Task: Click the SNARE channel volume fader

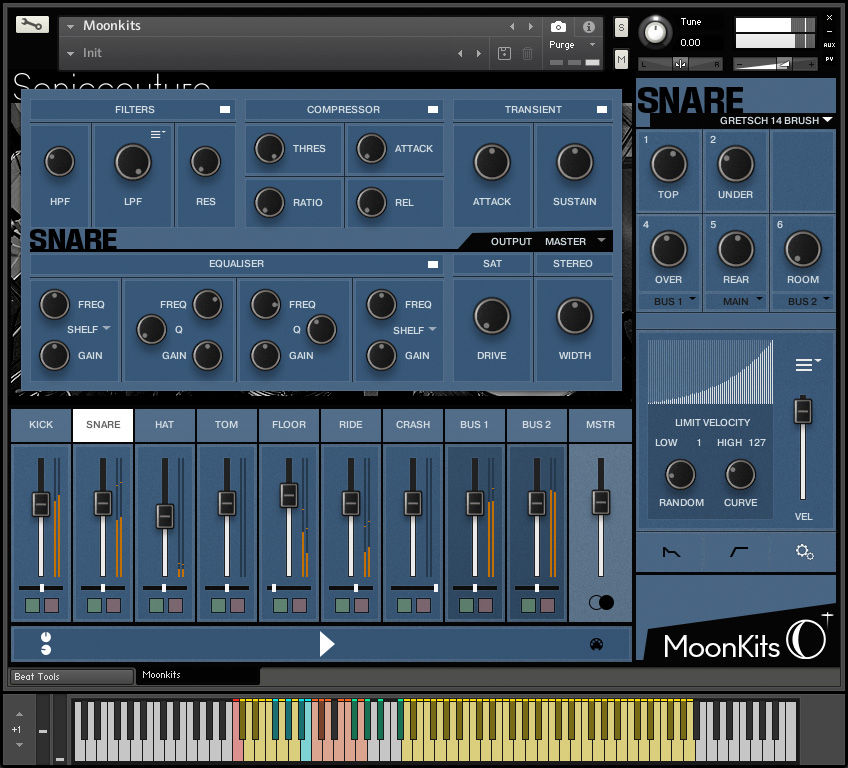Action: [x=103, y=504]
